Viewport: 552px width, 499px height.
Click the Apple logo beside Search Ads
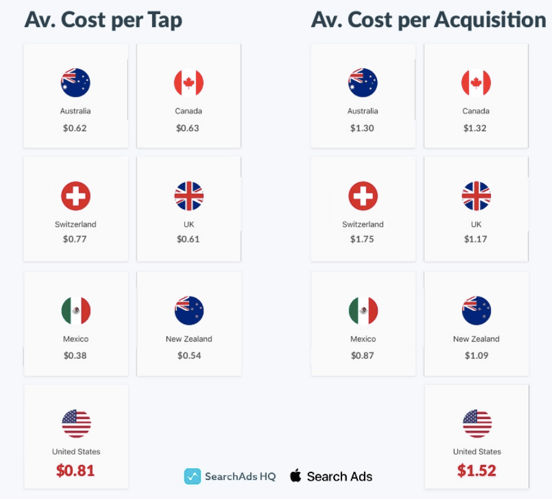point(295,475)
